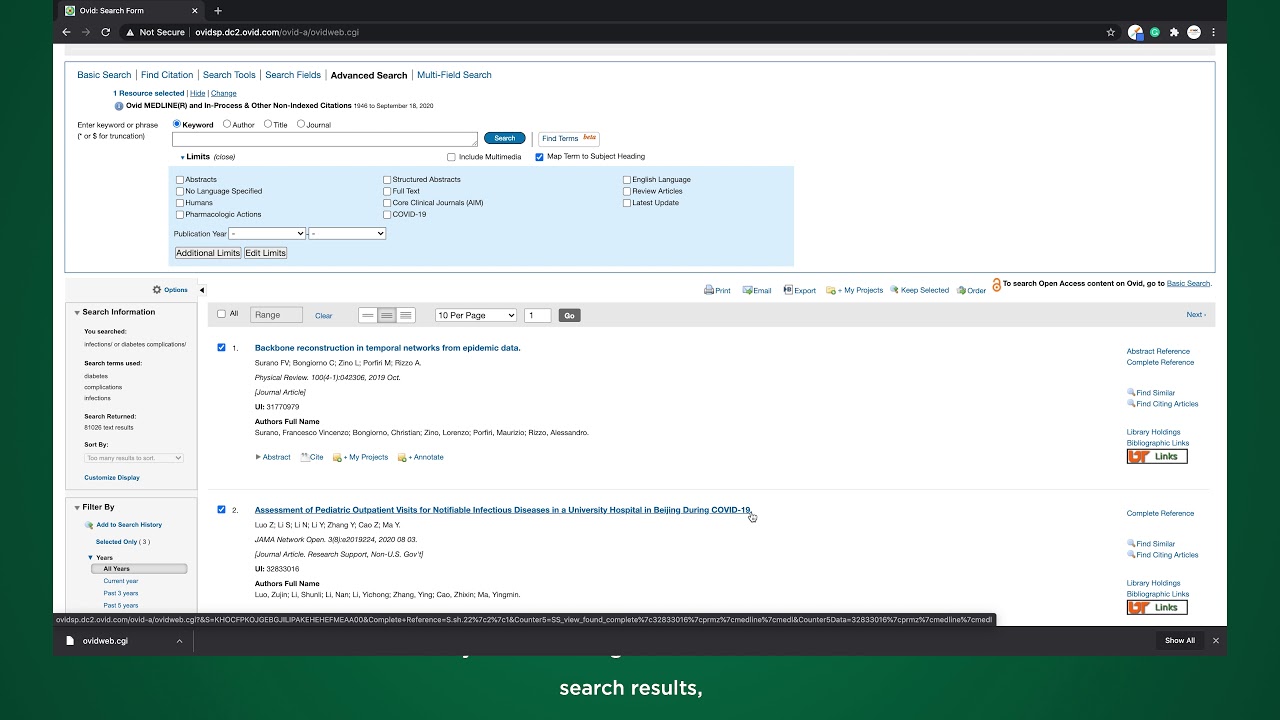Check the English Language limit

click(x=627, y=180)
